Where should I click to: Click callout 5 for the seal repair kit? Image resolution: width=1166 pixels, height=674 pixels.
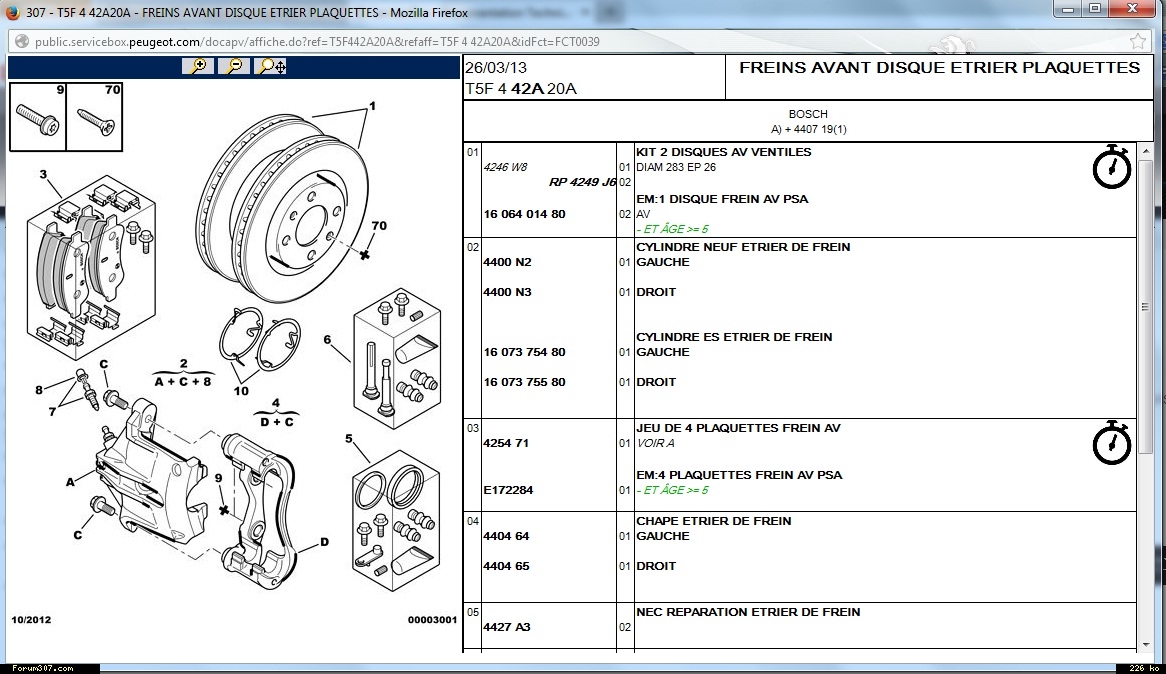tap(349, 439)
